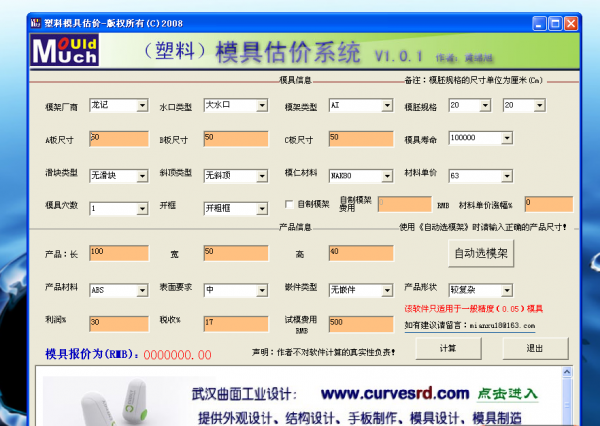Click the banner scrollbar up arrow
The image size is (600, 426).
click(x=567, y=372)
